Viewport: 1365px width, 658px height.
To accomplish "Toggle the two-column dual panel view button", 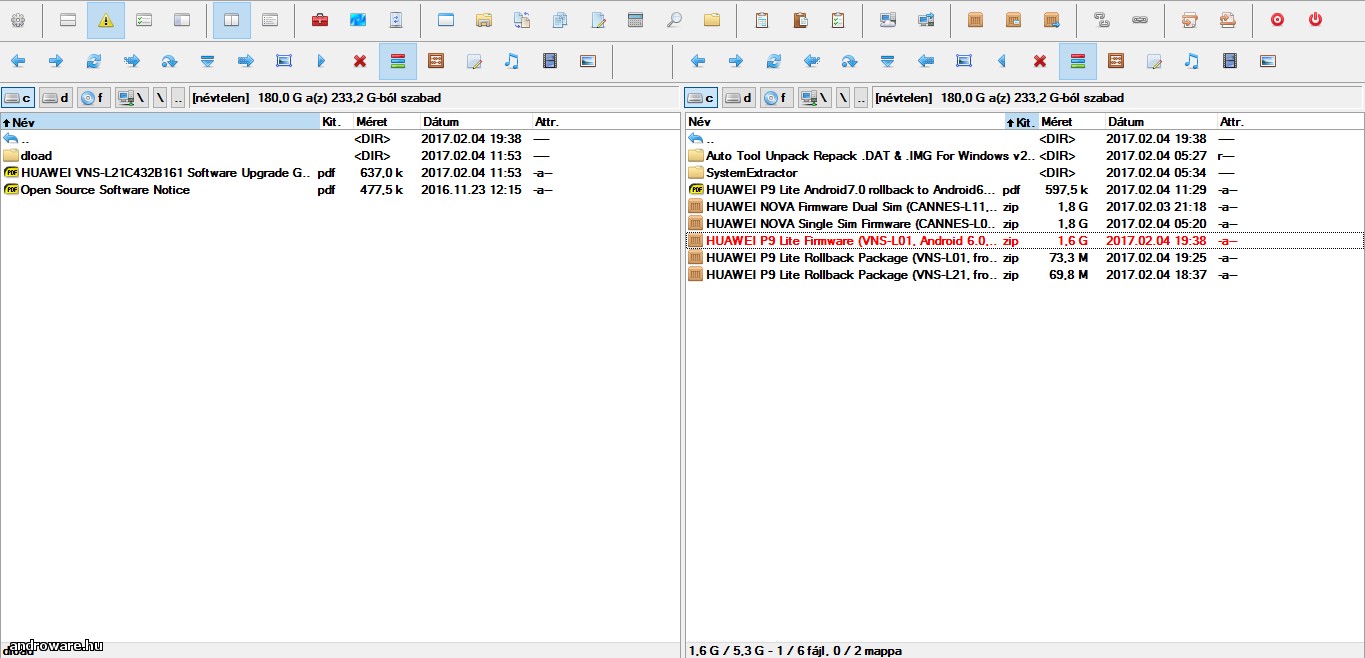I will [x=232, y=20].
